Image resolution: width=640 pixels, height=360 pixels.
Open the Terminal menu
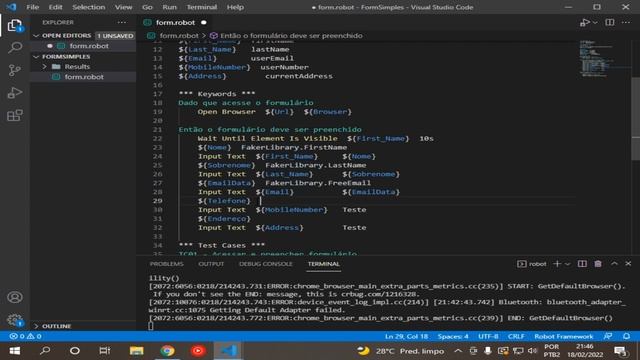coord(202,7)
